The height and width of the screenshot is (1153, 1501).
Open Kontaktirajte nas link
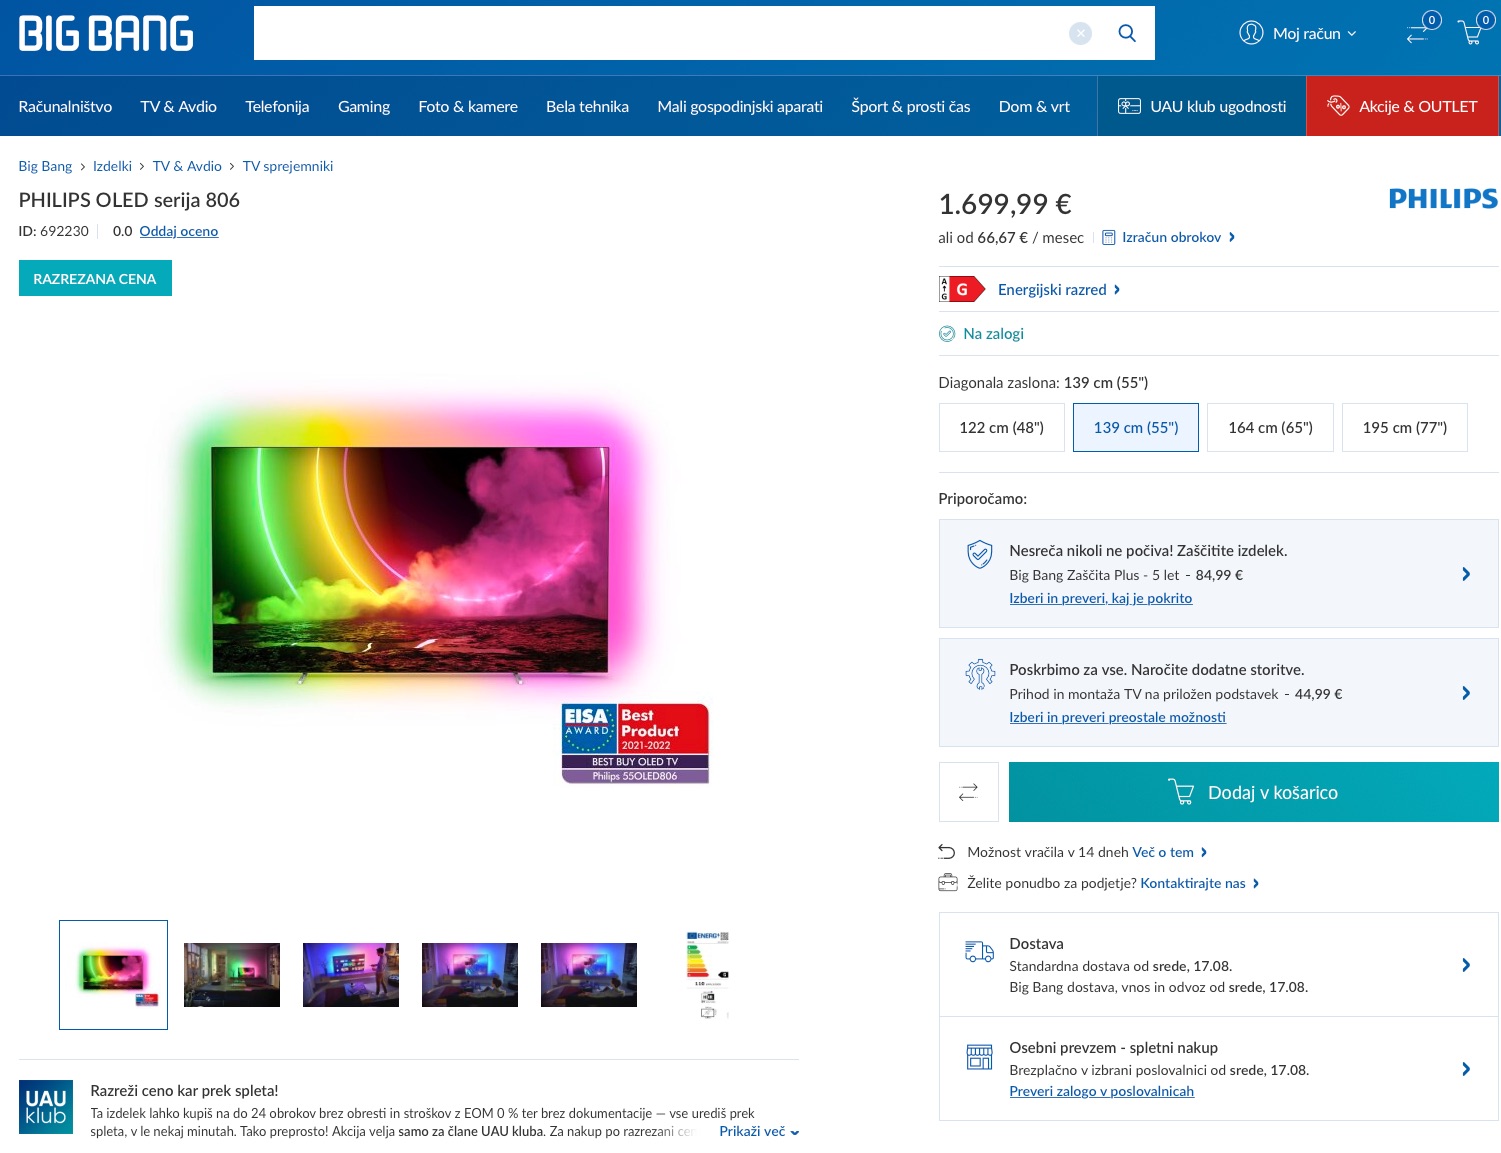(1199, 883)
